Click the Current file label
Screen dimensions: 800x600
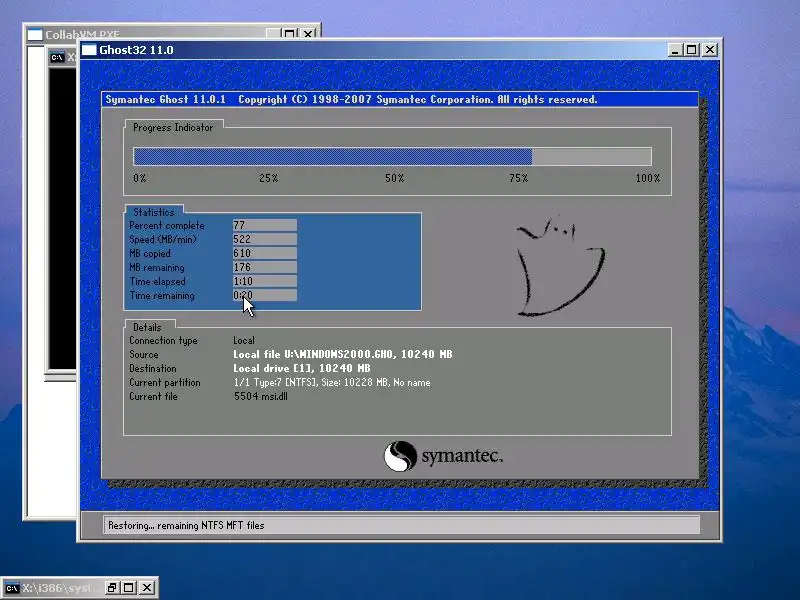click(x=154, y=396)
